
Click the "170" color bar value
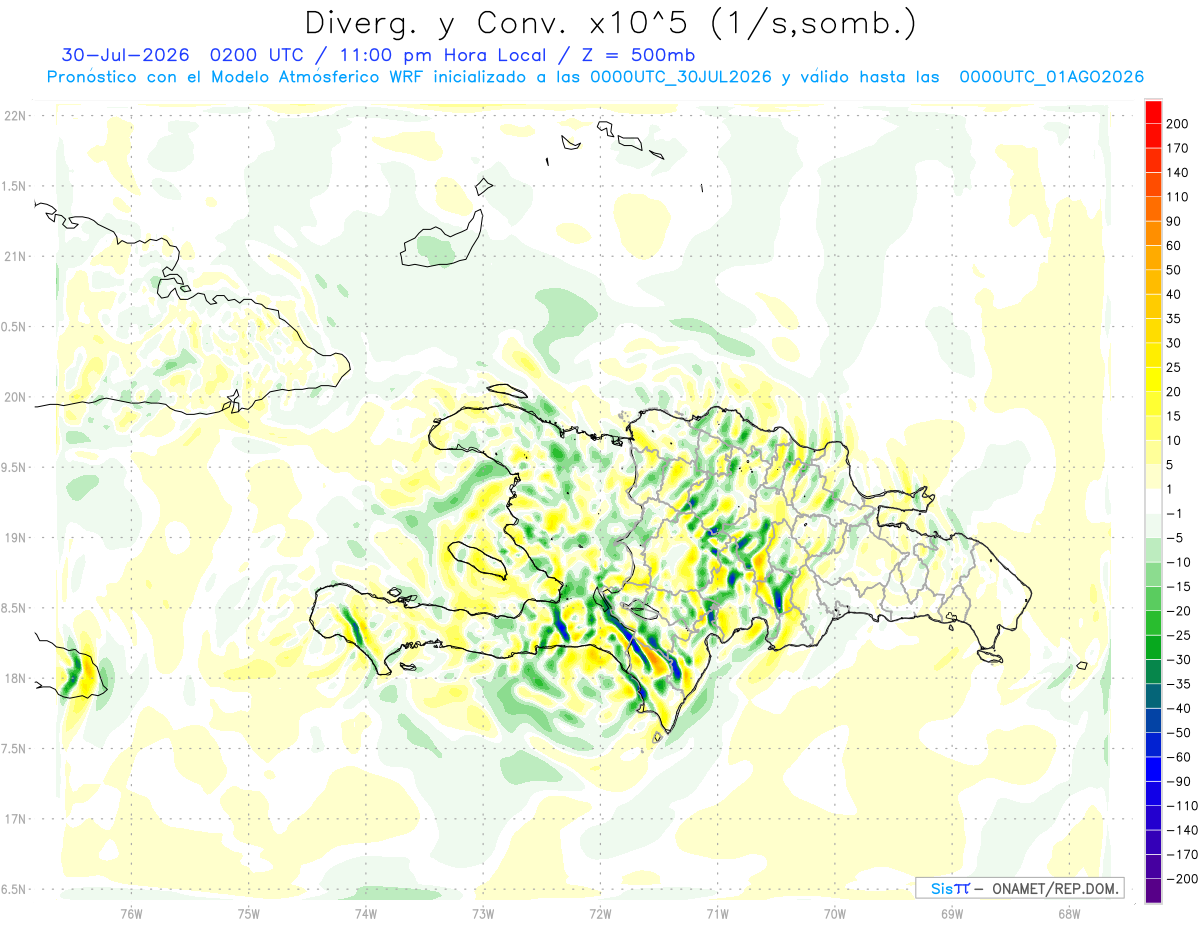pyautogui.click(x=1178, y=148)
